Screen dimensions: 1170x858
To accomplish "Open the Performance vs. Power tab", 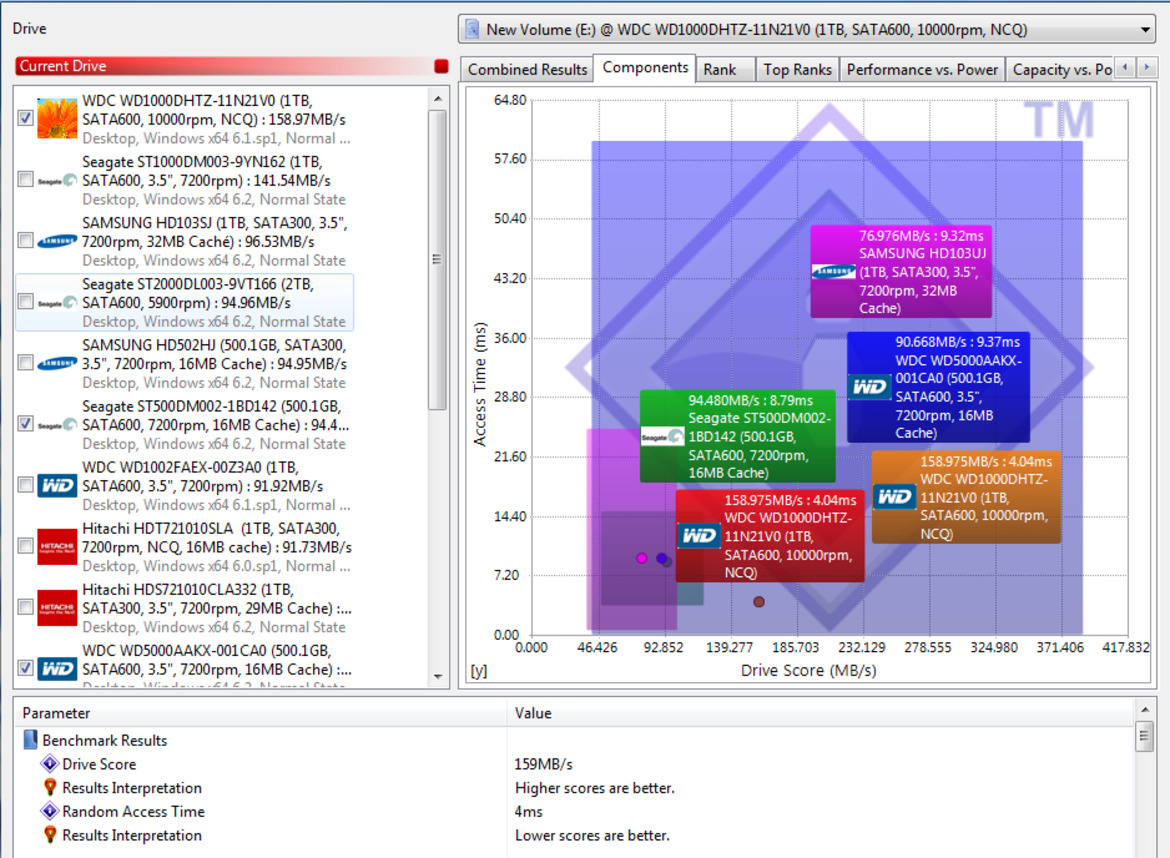I will (922, 69).
